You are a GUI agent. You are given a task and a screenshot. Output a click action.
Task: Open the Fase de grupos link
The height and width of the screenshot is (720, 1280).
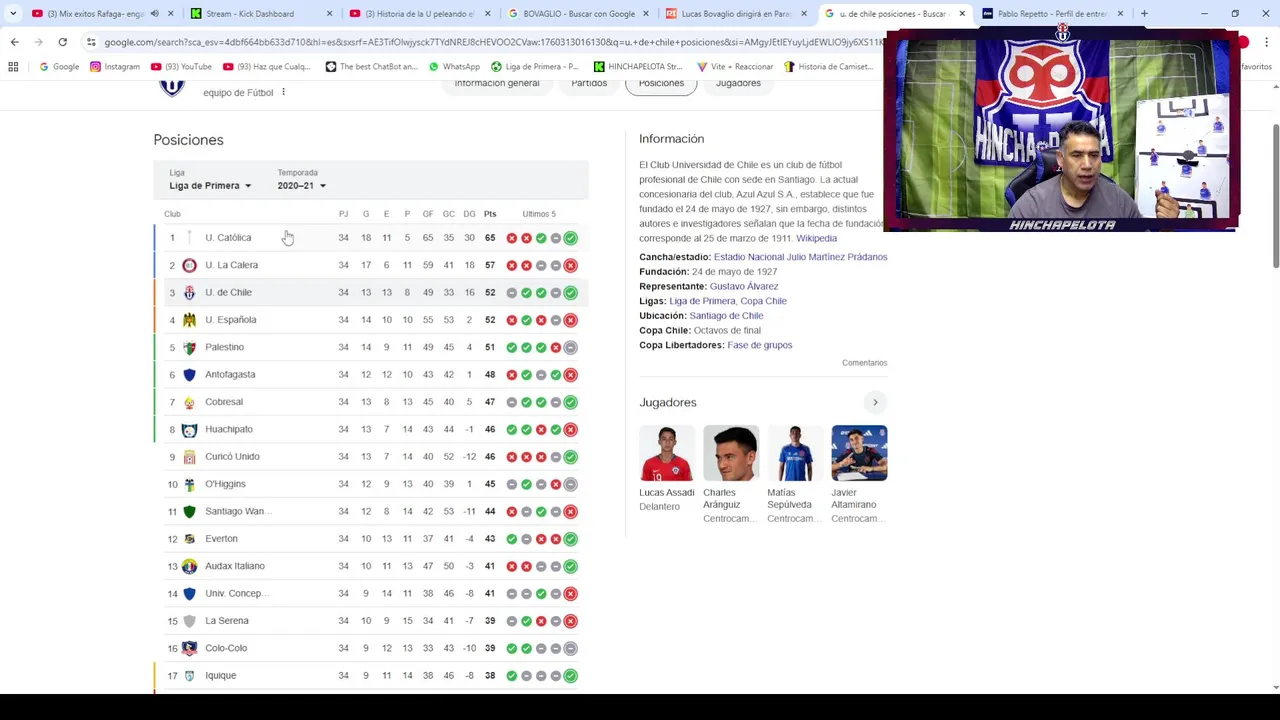pyautogui.click(x=760, y=345)
